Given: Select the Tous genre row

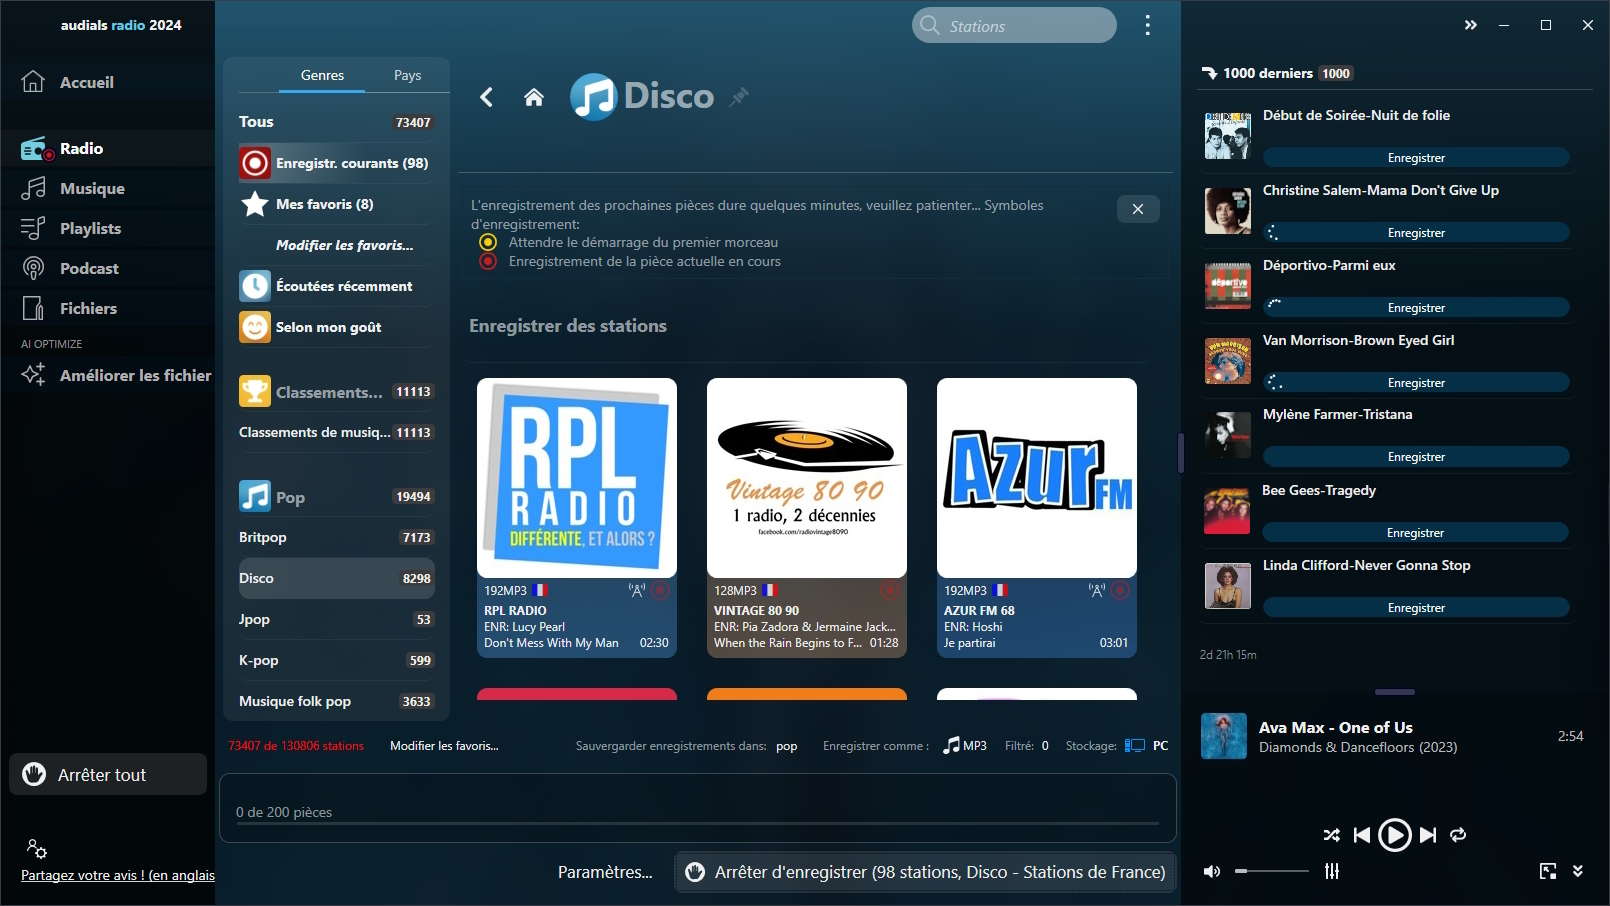Looking at the screenshot, I should [336, 122].
